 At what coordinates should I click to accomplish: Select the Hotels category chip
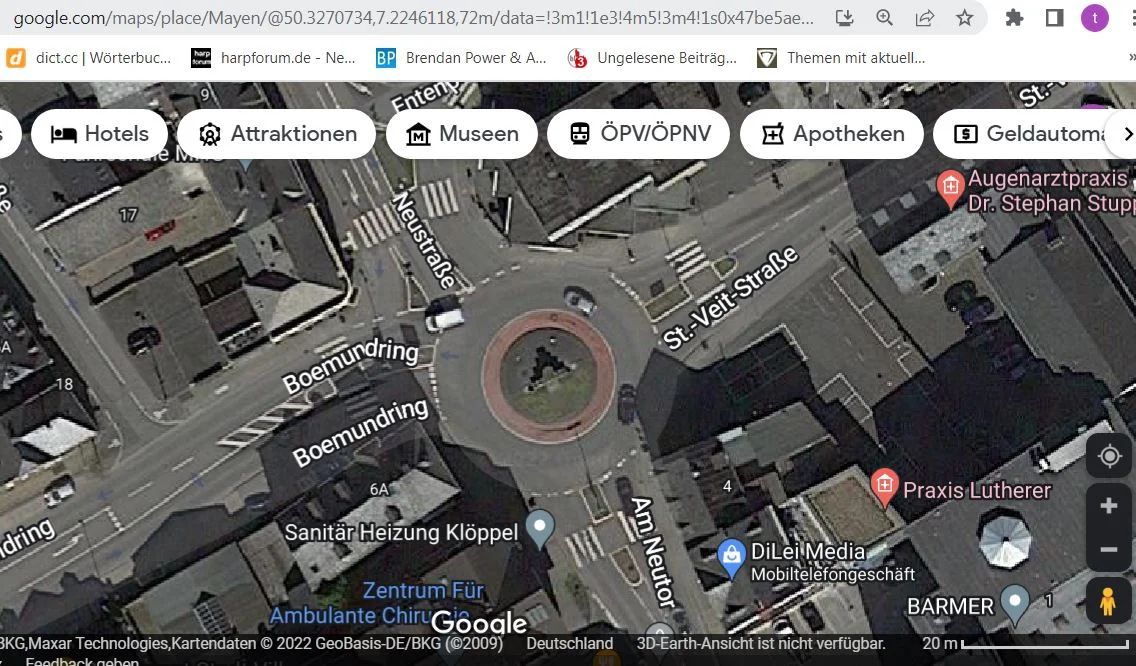[x=100, y=134]
